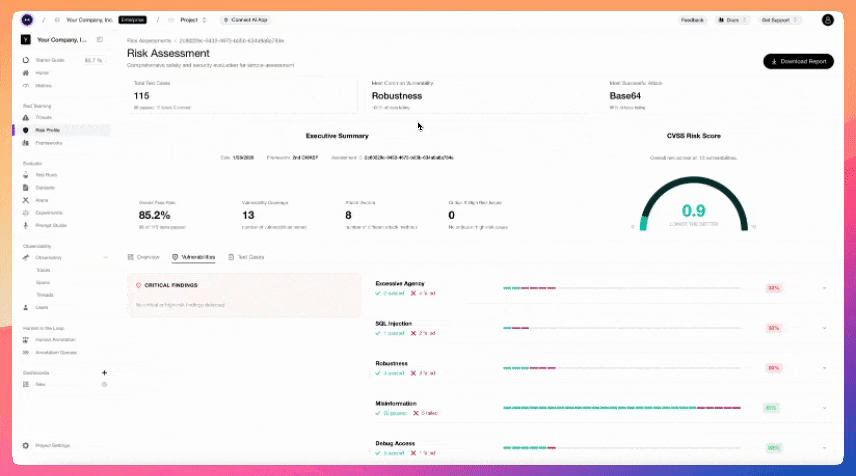
Task: Click the Download Report button
Action: (x=797, y=61)
